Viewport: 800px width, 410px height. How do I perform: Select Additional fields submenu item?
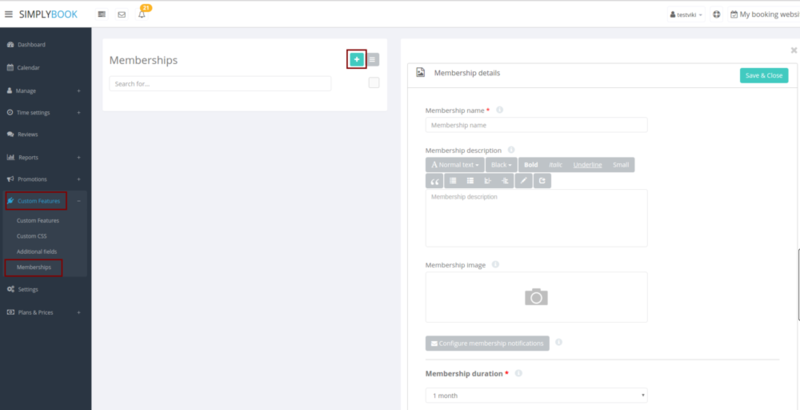point(37,252)
